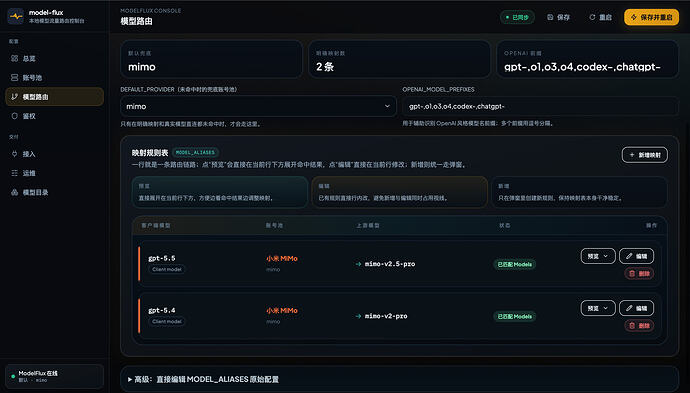
Task: Click the MODEL_ALIASES tag badge
Action: [195, 152]
